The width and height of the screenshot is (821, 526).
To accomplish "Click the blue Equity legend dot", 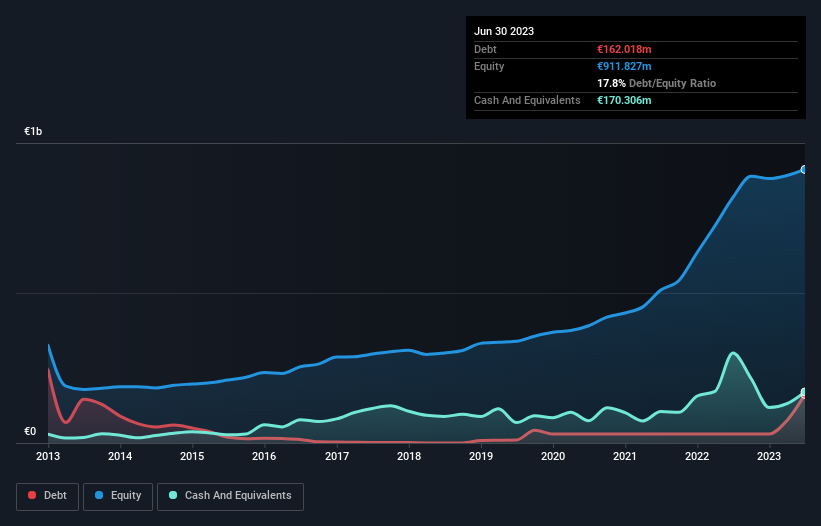I will tap(99, 495).
